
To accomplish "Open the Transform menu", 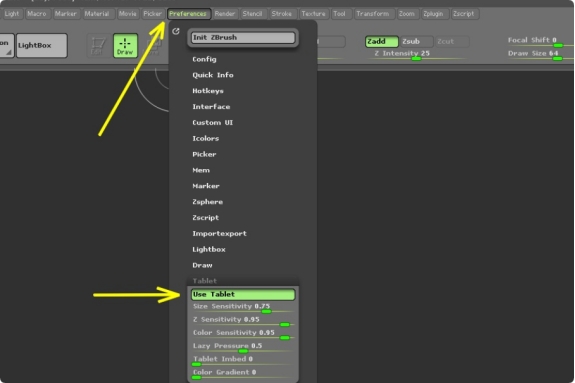I will tap(373, 14).
